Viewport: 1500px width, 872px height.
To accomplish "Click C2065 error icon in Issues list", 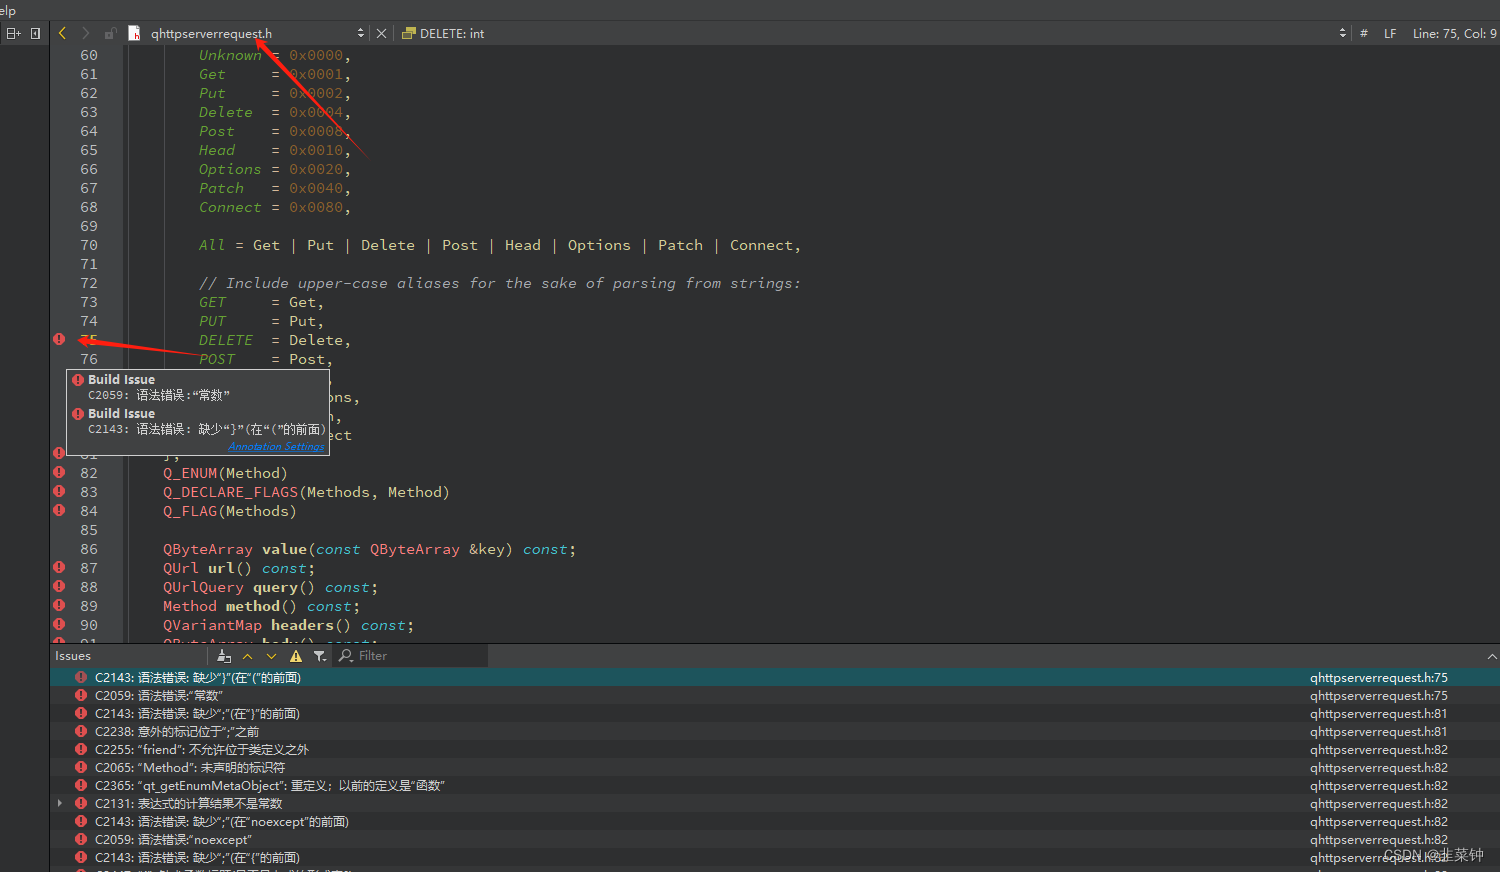I will 81,767.
